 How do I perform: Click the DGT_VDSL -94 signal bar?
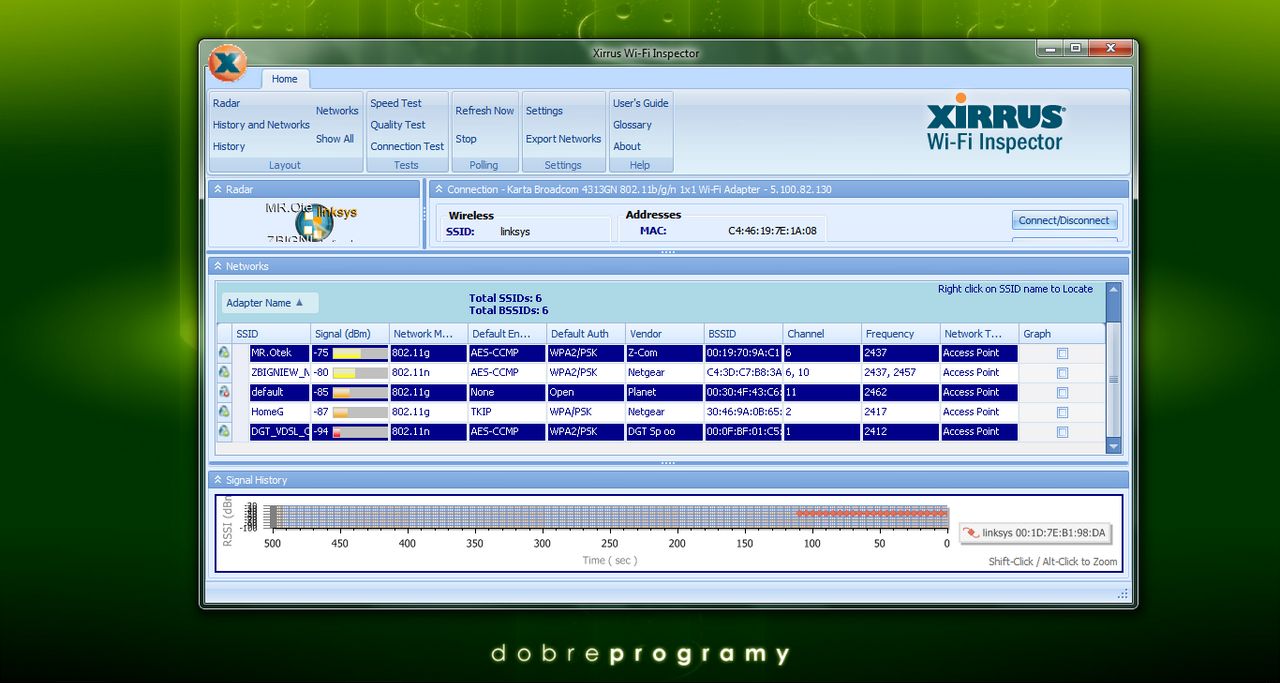360,432
